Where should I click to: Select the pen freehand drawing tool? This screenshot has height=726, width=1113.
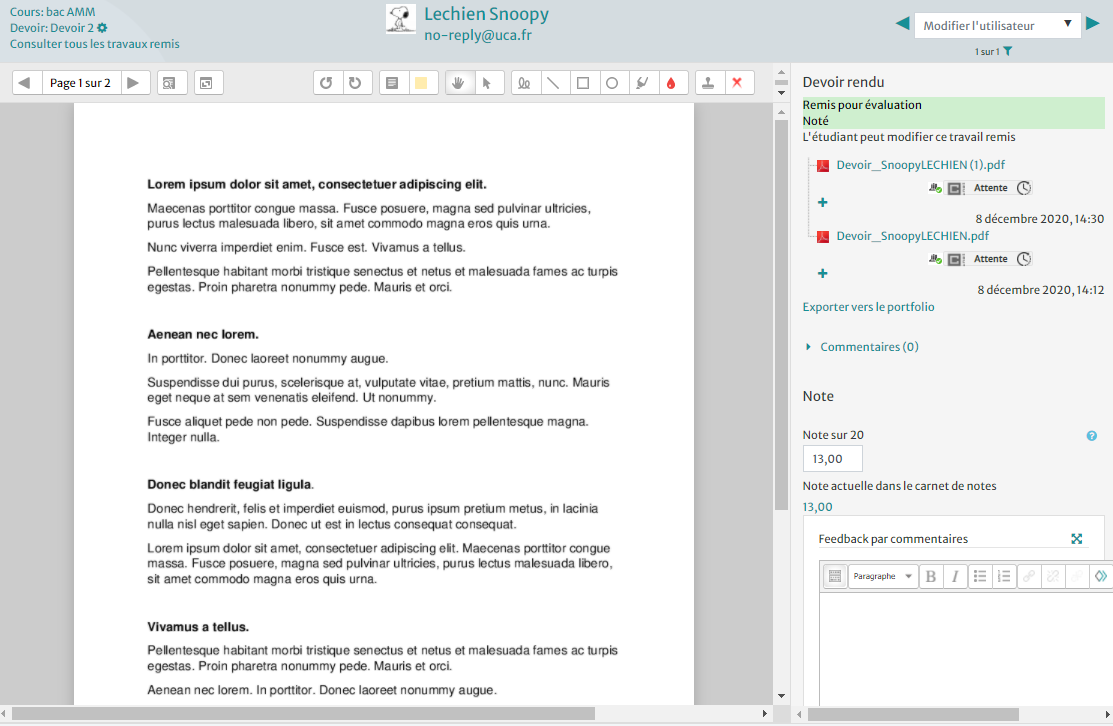[524, 83]
